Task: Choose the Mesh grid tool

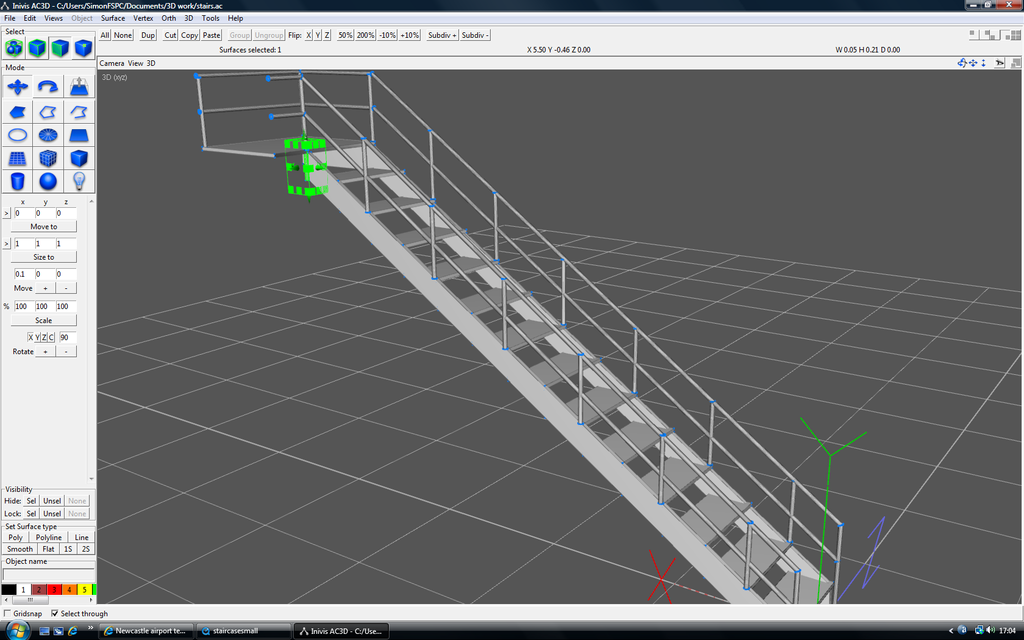Action: [18, 158]
